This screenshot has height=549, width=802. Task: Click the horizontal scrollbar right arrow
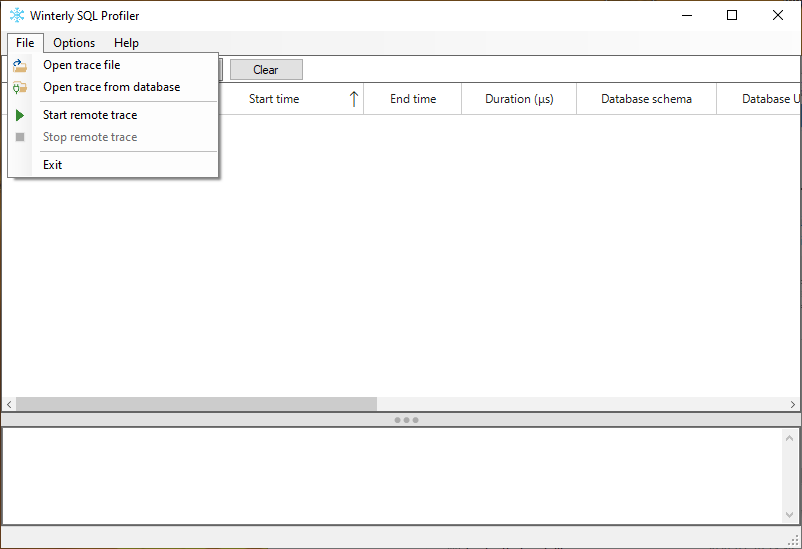pyautogui.click(x=793, y=404)
